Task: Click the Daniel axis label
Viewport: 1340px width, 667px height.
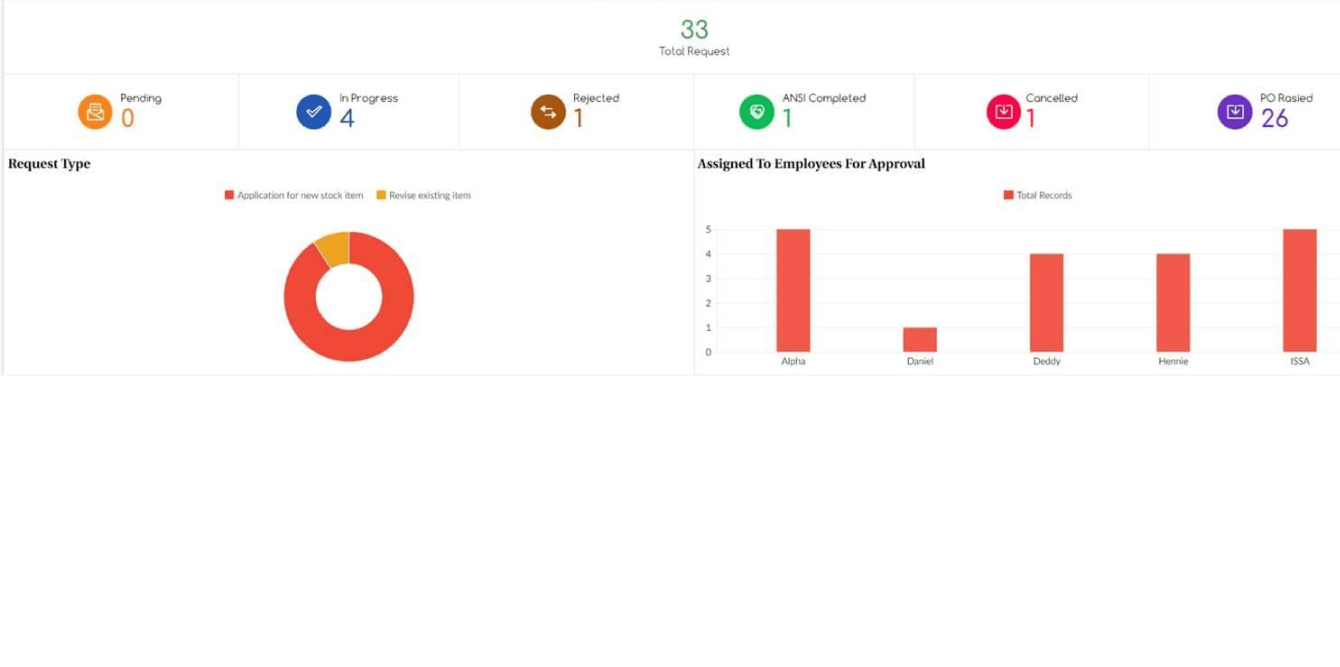Action: 920,361
